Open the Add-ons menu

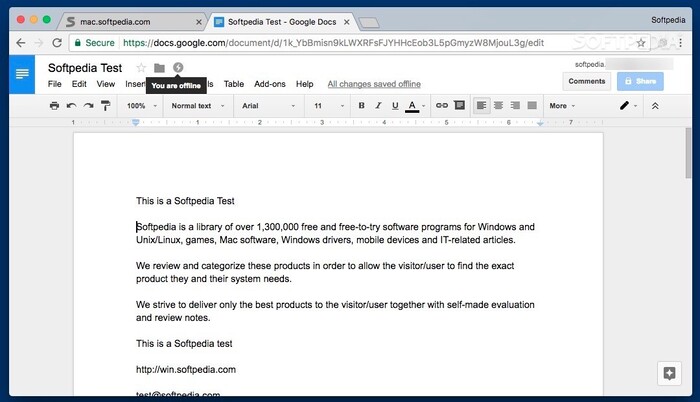[270, 84]
